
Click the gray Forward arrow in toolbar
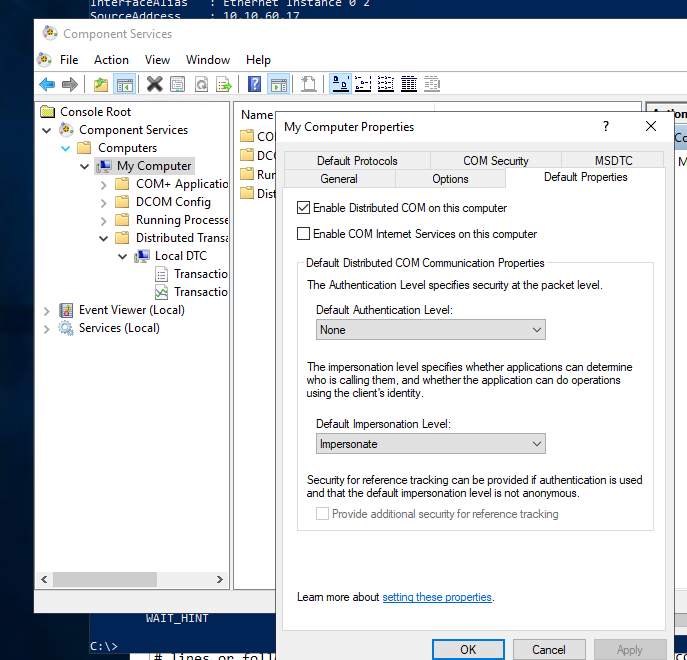(70, 84)
